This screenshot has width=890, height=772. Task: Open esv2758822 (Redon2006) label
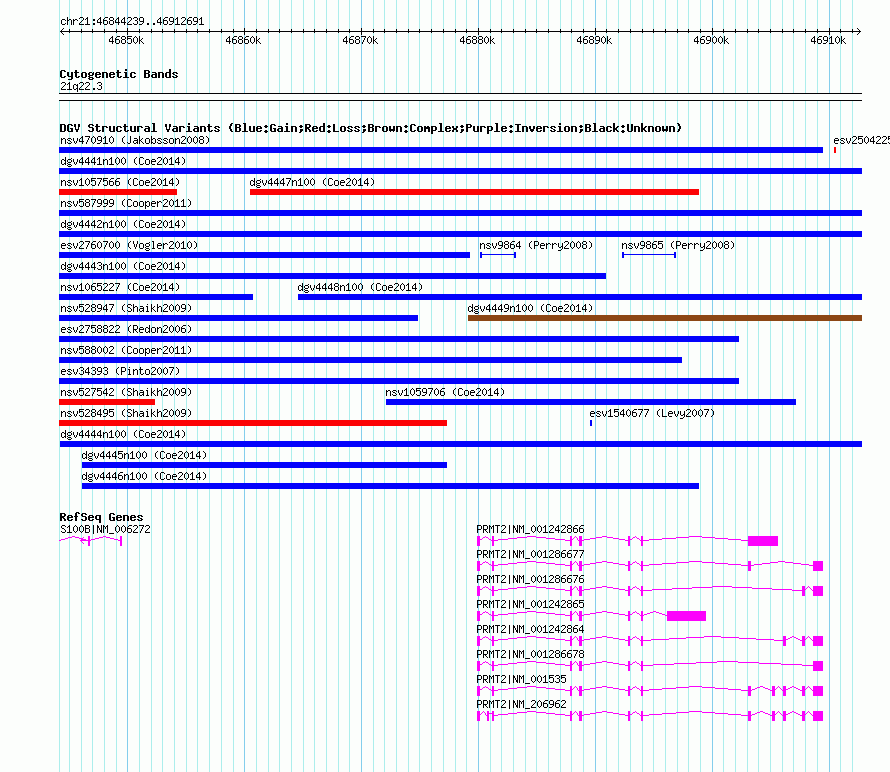126,329
